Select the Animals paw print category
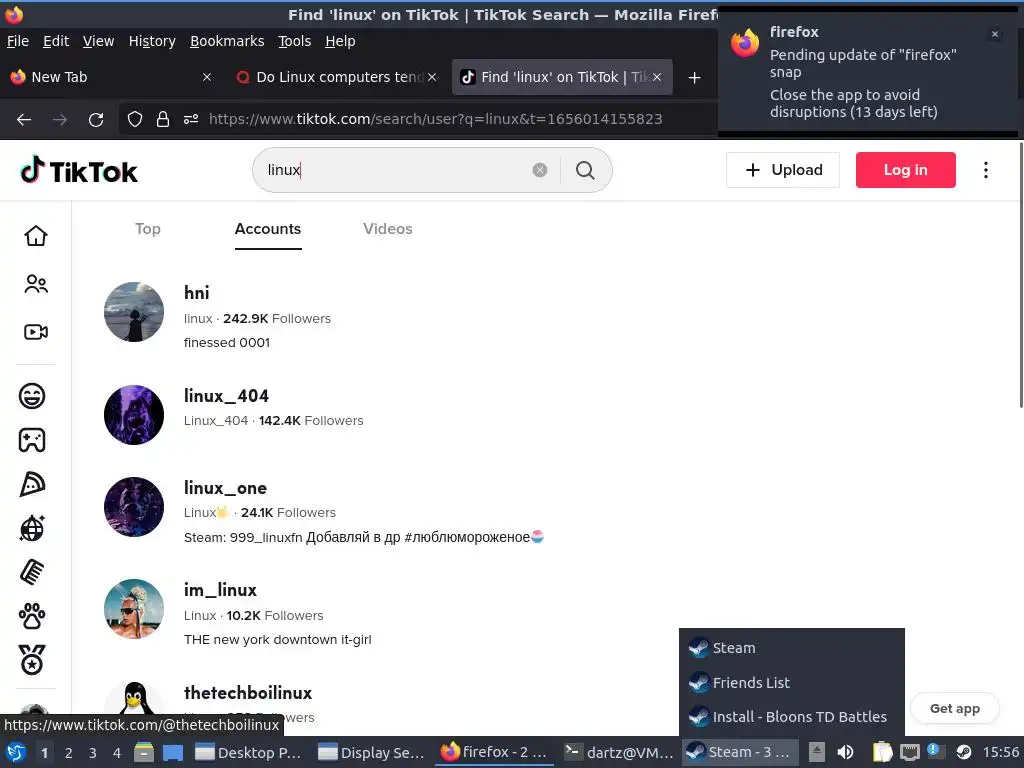The width and height of the screenshot is (1024, 768). [32, 616]
